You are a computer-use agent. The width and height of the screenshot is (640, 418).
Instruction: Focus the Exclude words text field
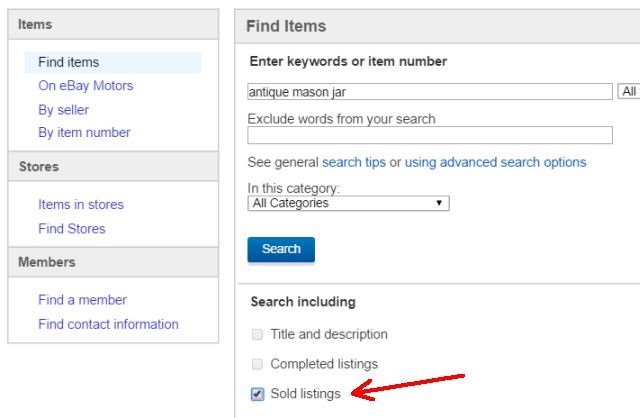click(x=430, y=135)
